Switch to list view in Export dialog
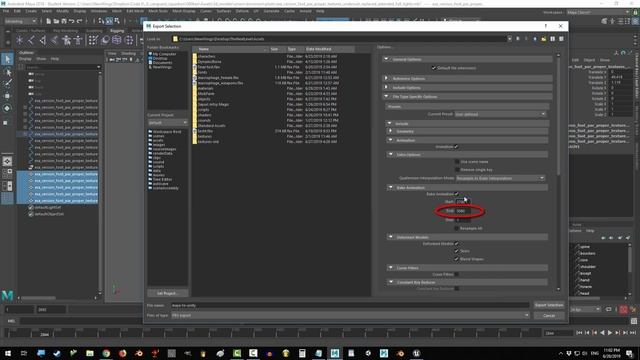 click(553, 39)
